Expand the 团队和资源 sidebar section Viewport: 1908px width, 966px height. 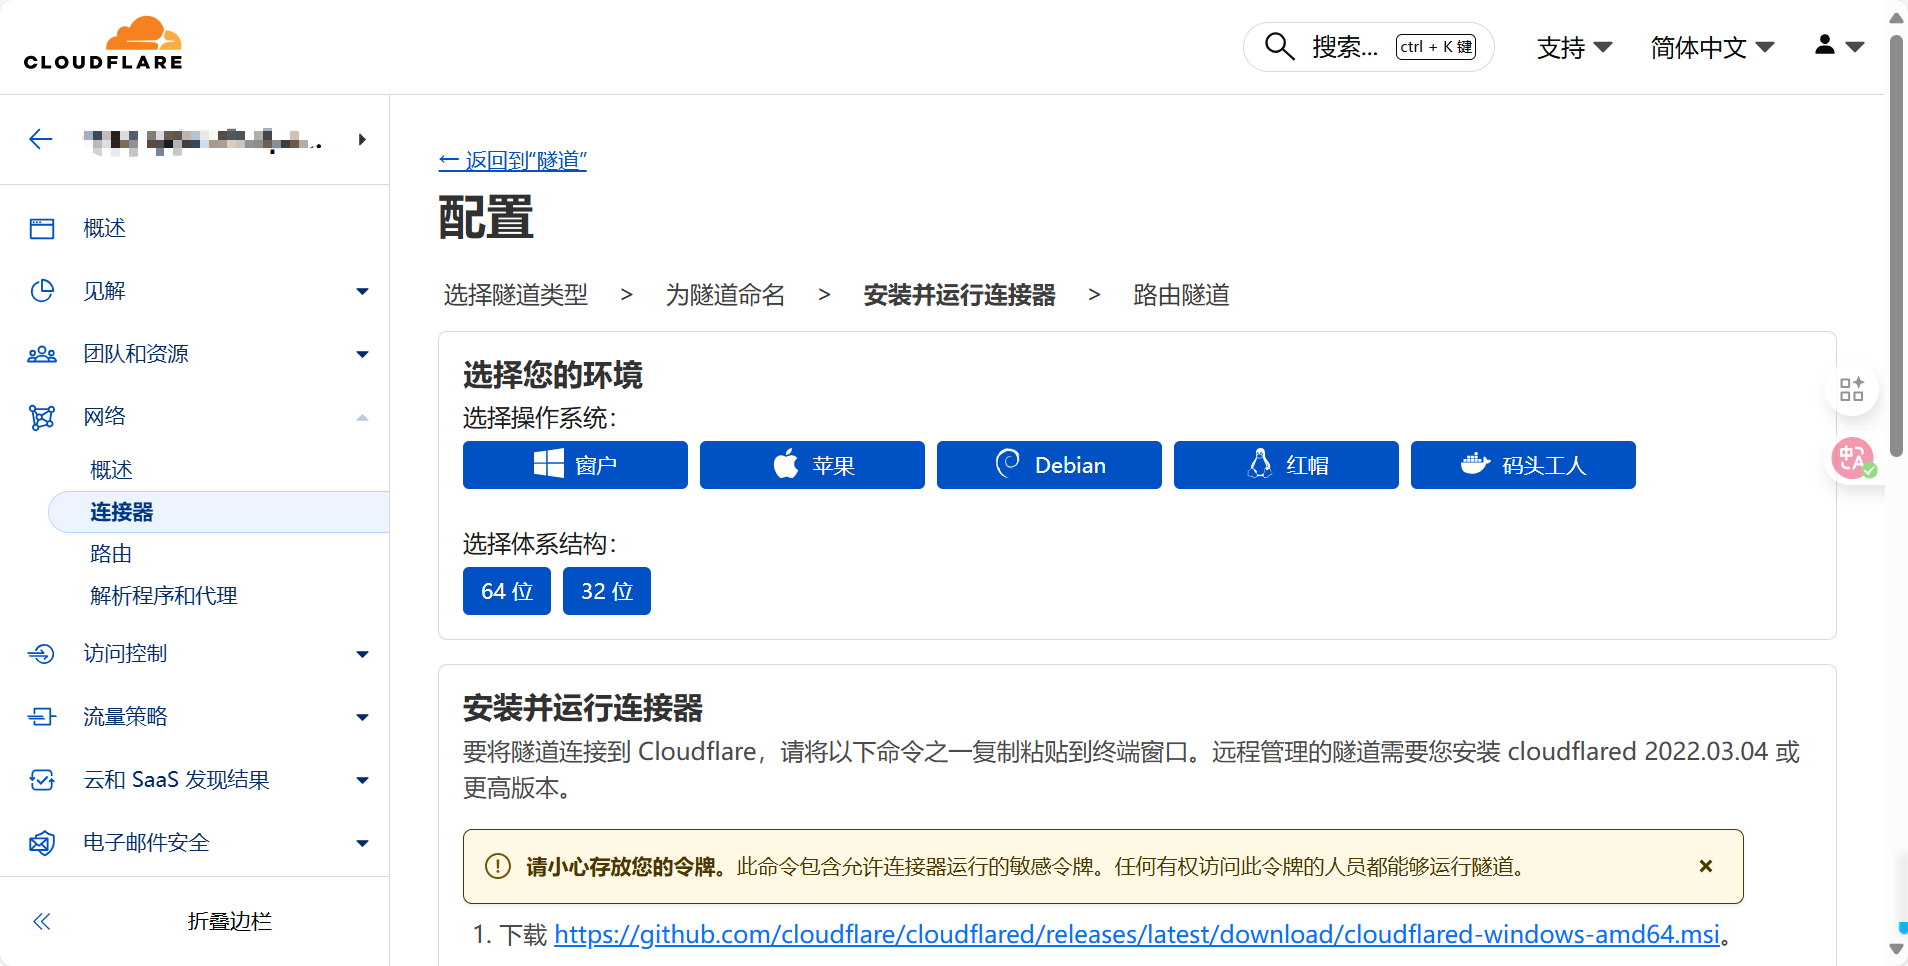(x=362, y=355)
